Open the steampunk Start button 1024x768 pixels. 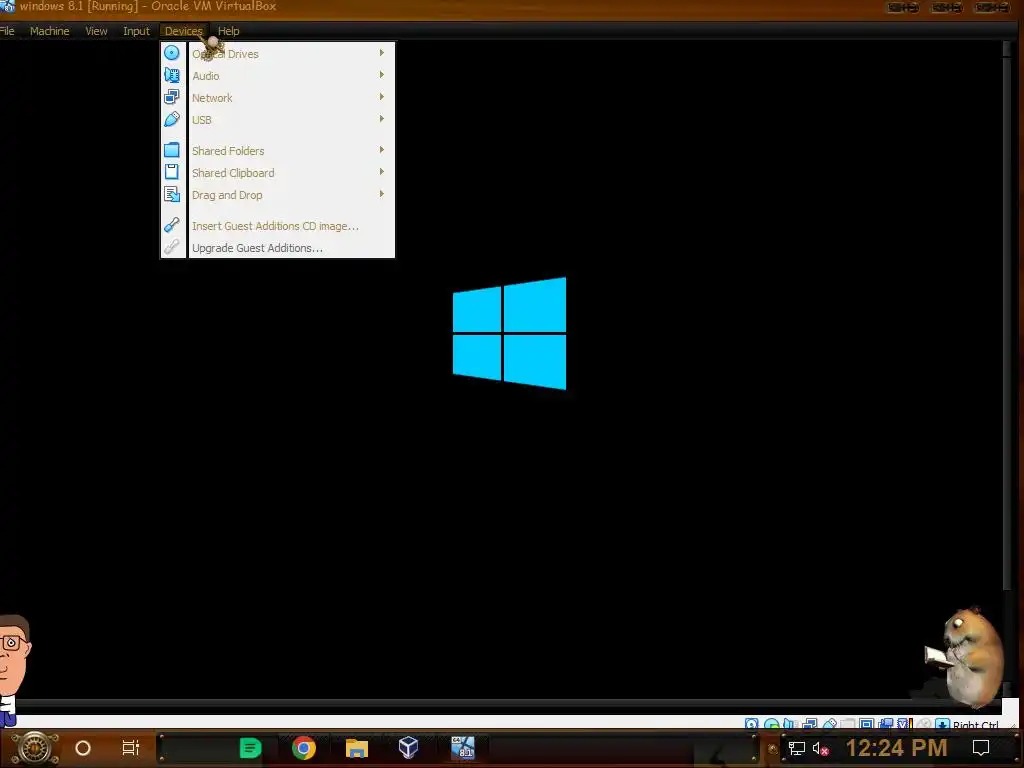click(35, 748)
